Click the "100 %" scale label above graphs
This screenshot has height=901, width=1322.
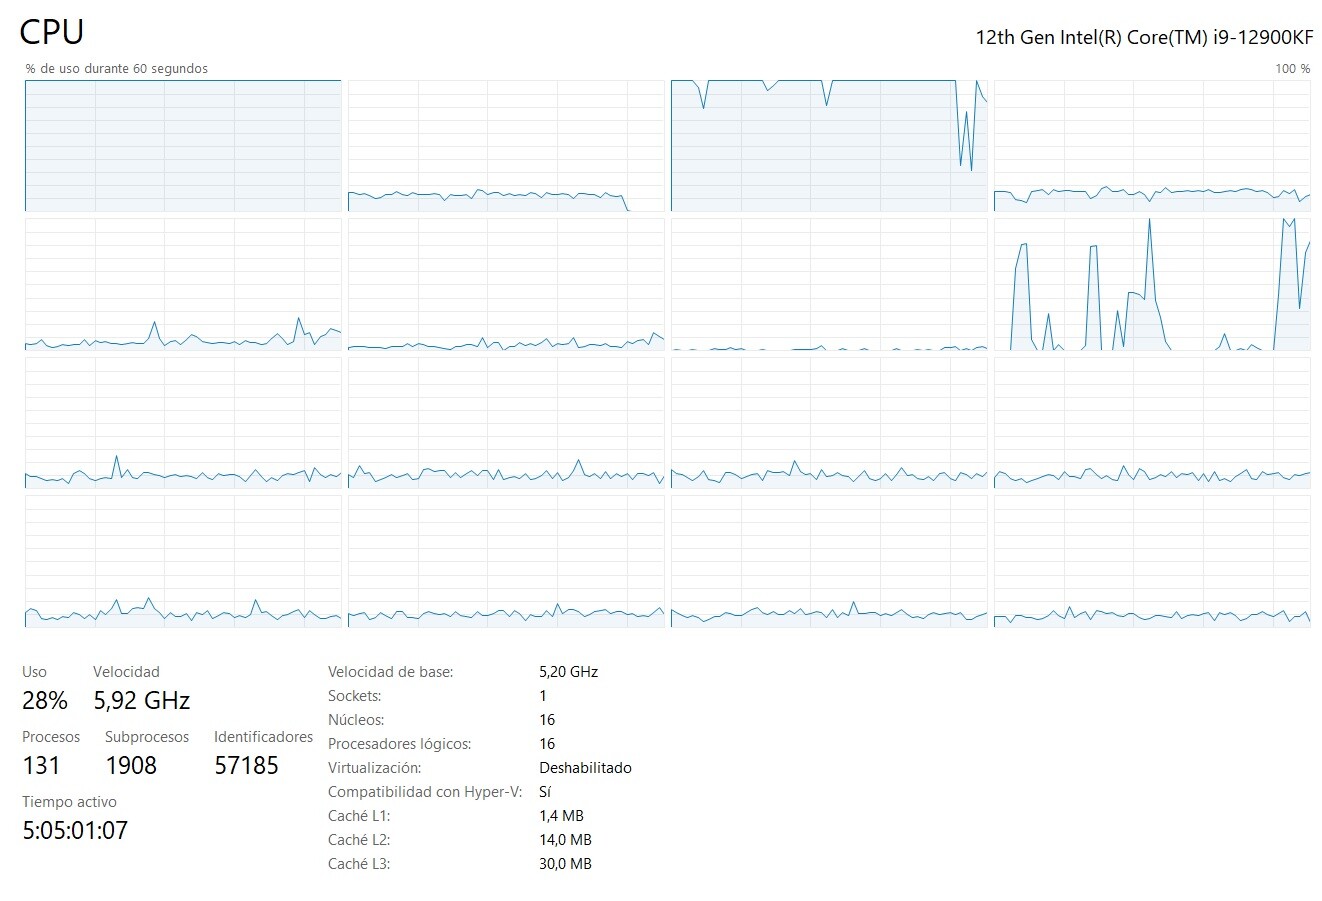1292,69
